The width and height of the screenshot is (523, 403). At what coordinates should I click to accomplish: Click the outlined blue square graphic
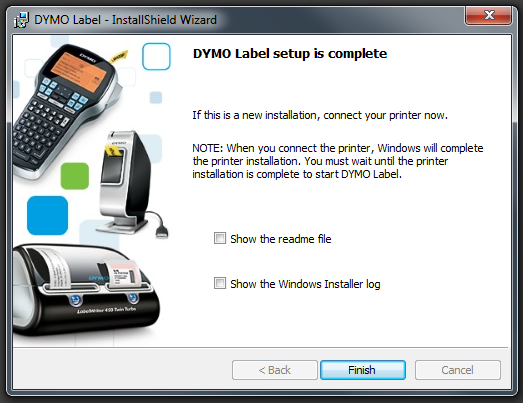coord(156,56)
